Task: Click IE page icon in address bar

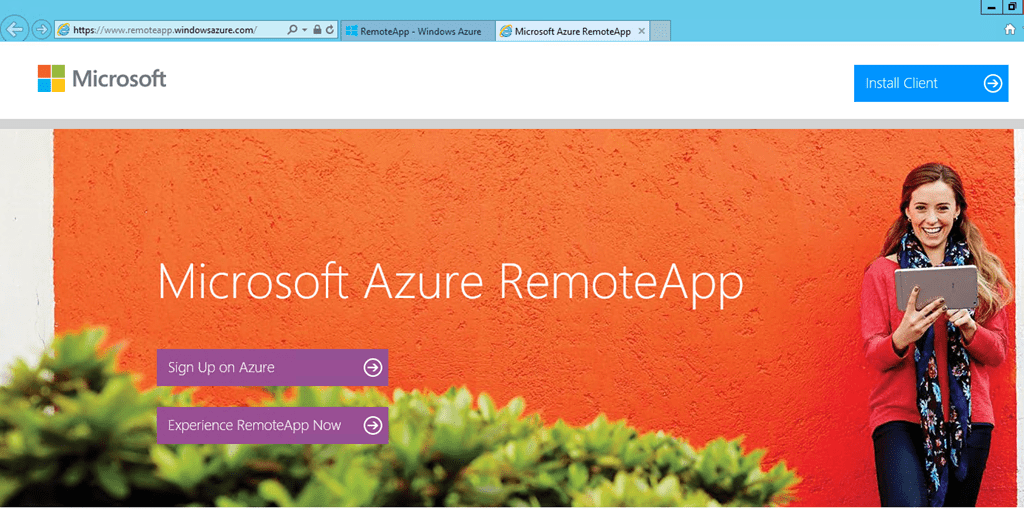Action: 63,29
